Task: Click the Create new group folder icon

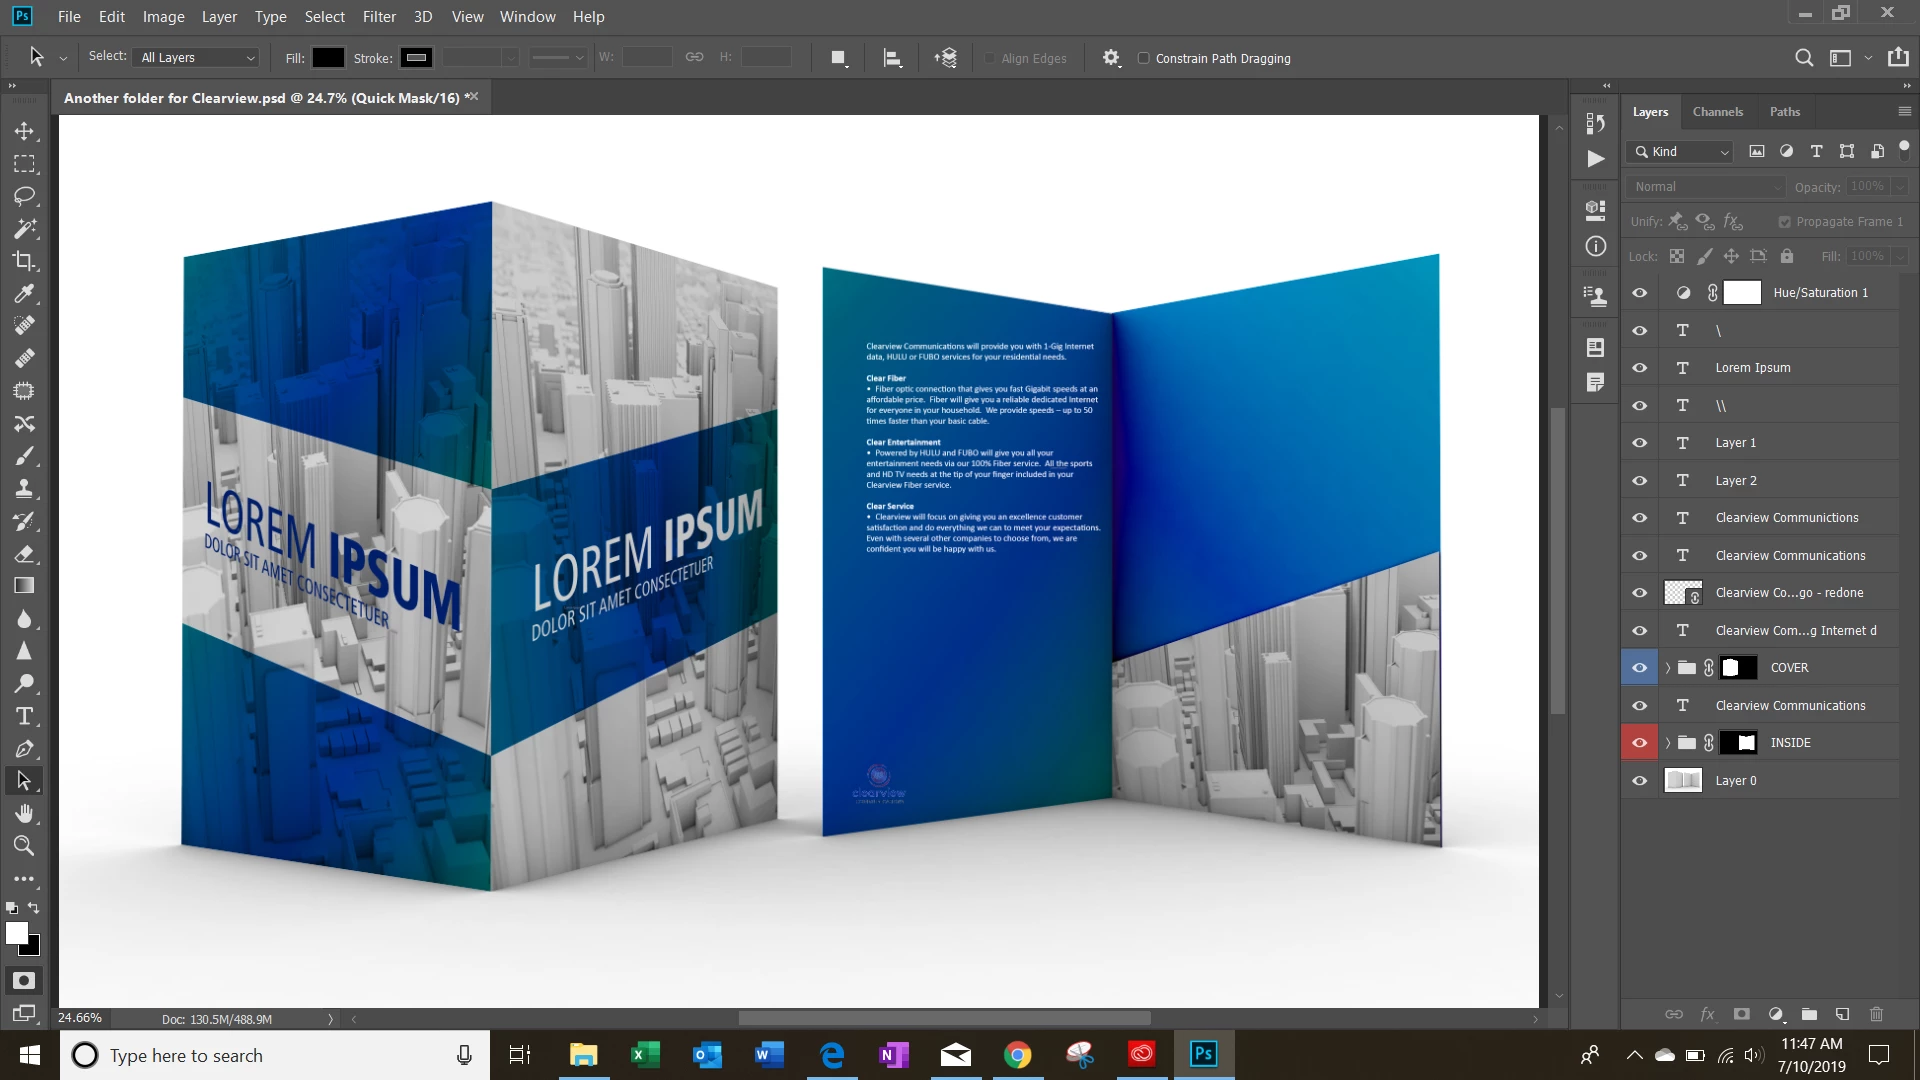Action: click(x=1809, y=1014)
